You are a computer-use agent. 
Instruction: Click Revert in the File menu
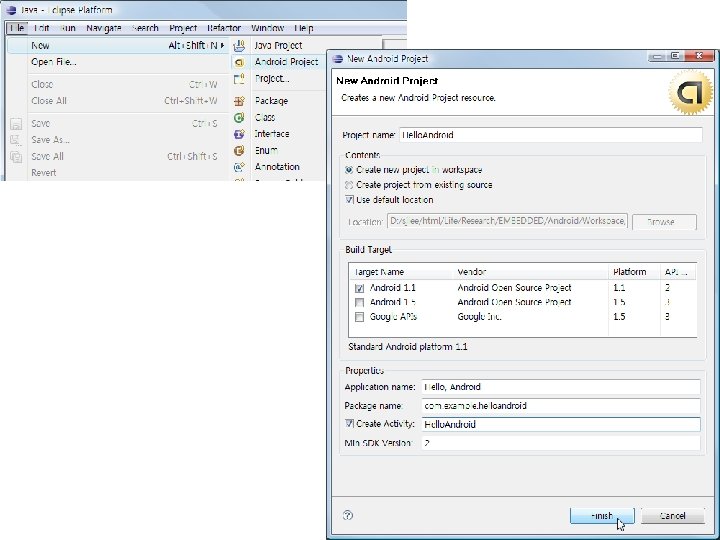44,173
